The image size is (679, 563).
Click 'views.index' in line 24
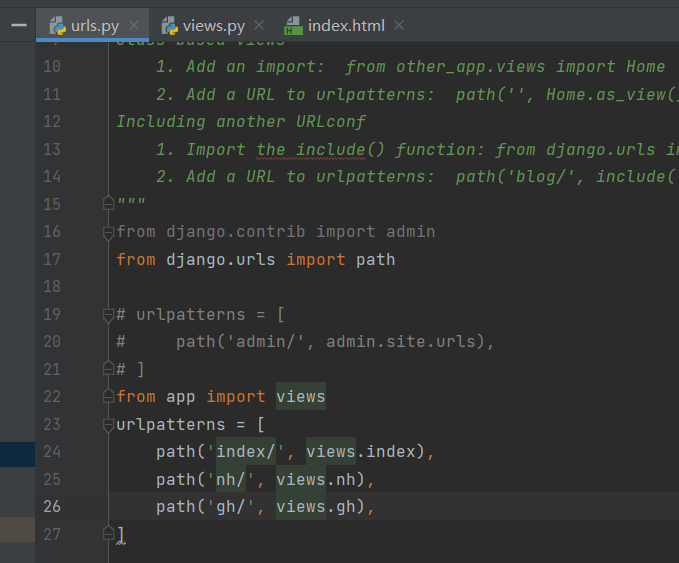coord(361,452)
